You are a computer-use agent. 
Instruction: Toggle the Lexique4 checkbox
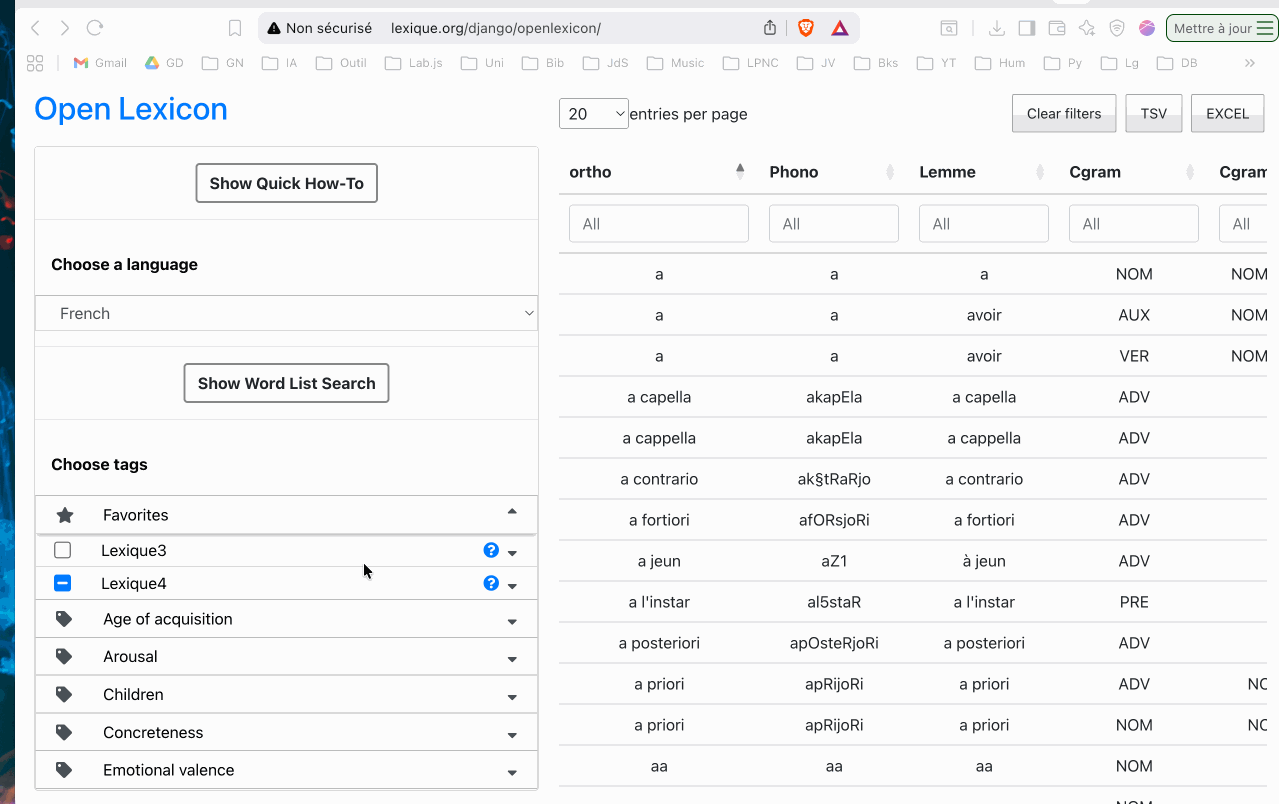point(63,583)
